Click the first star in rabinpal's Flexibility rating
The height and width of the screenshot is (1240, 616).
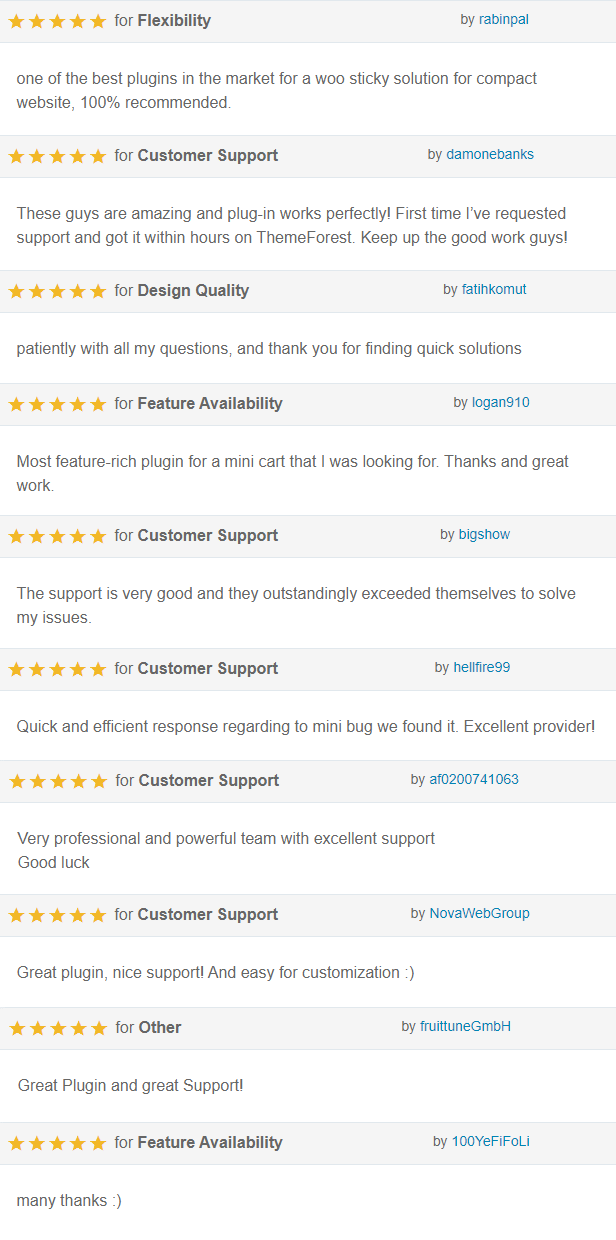(x=15, y=20)
